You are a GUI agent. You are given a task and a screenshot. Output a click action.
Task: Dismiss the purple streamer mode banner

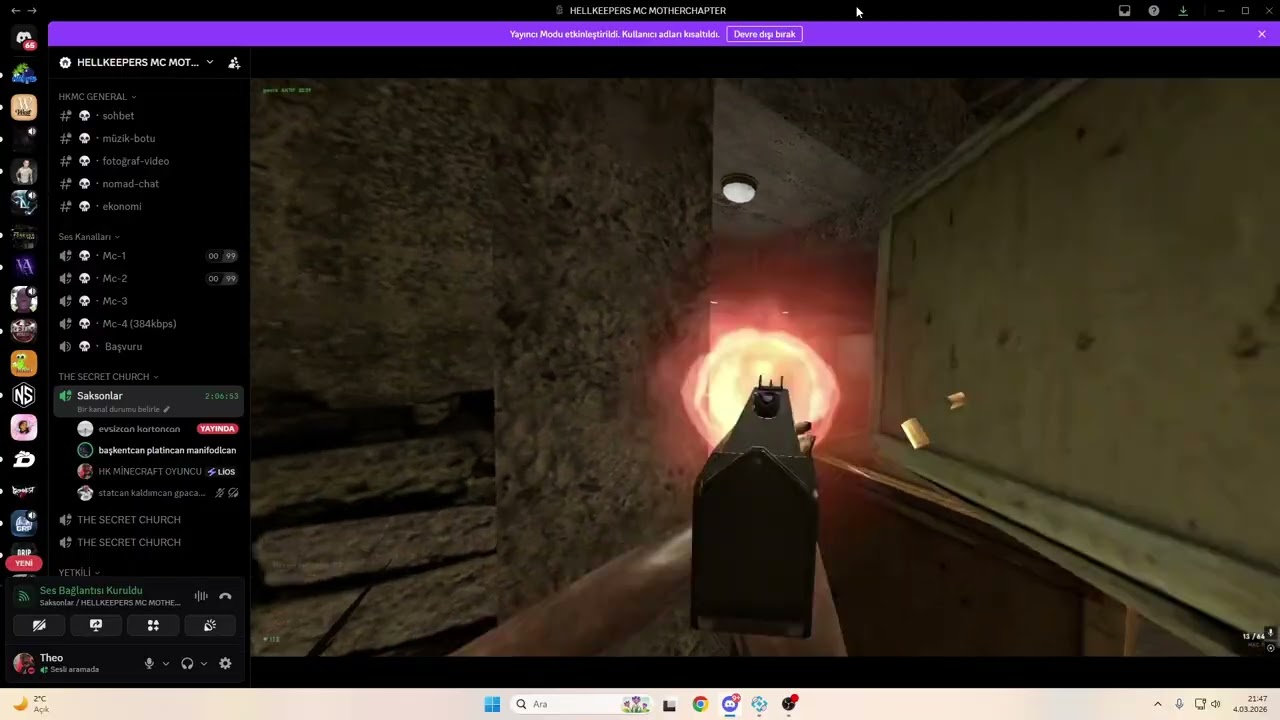click(x=1262, y=34)
